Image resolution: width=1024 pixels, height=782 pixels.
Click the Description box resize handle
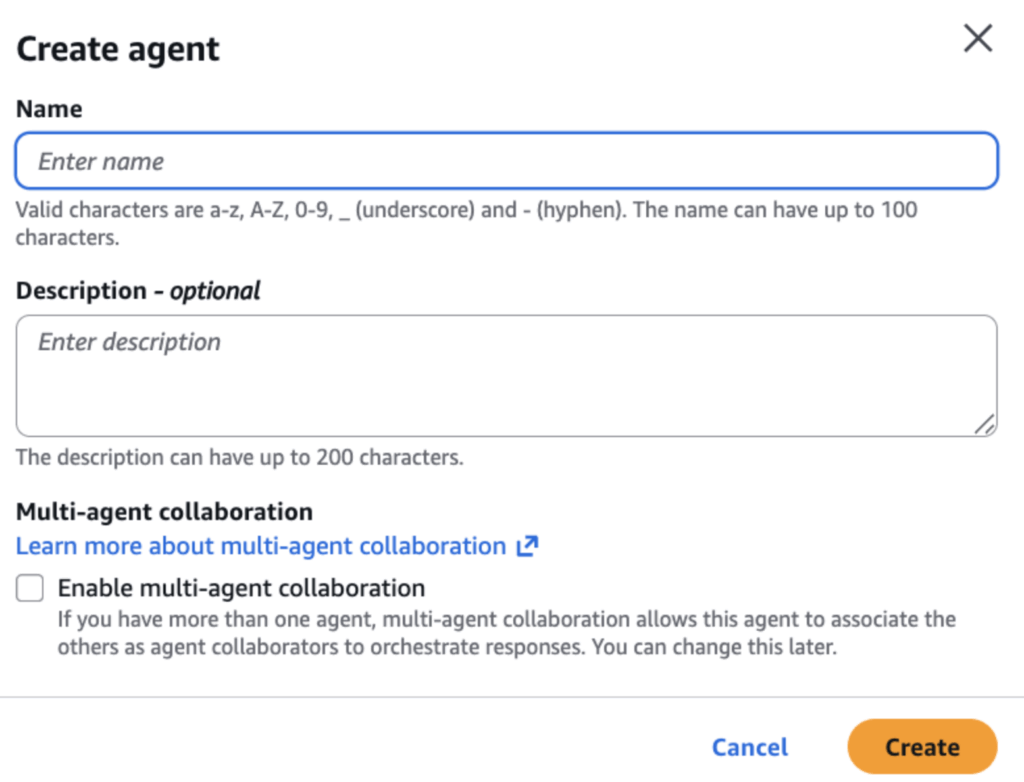[985, 425]
